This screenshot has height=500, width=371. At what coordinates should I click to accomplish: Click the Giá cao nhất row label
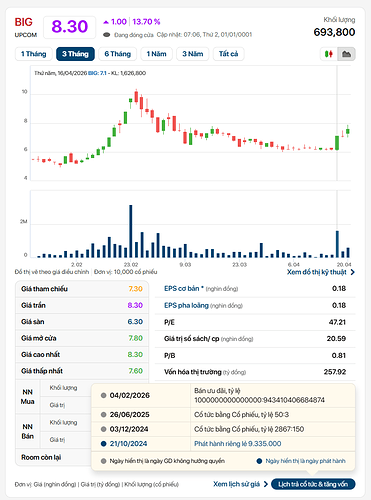point(40,354)
